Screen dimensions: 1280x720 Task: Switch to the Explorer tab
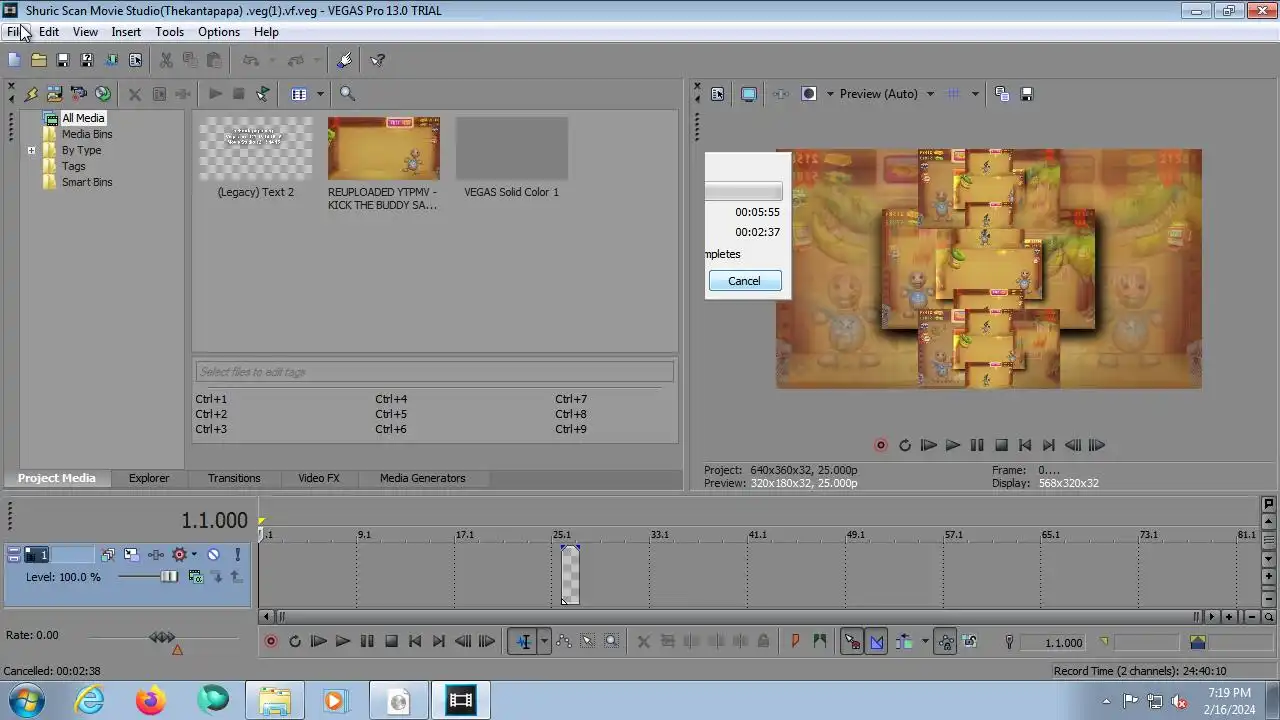pos(149,478)
